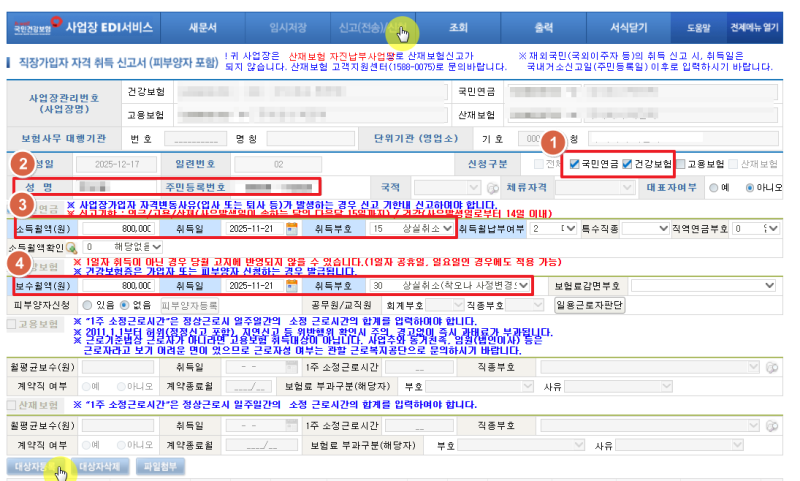Click search icon beside 고용보험 직종부호
800x481 pixels.
[772, 368]
